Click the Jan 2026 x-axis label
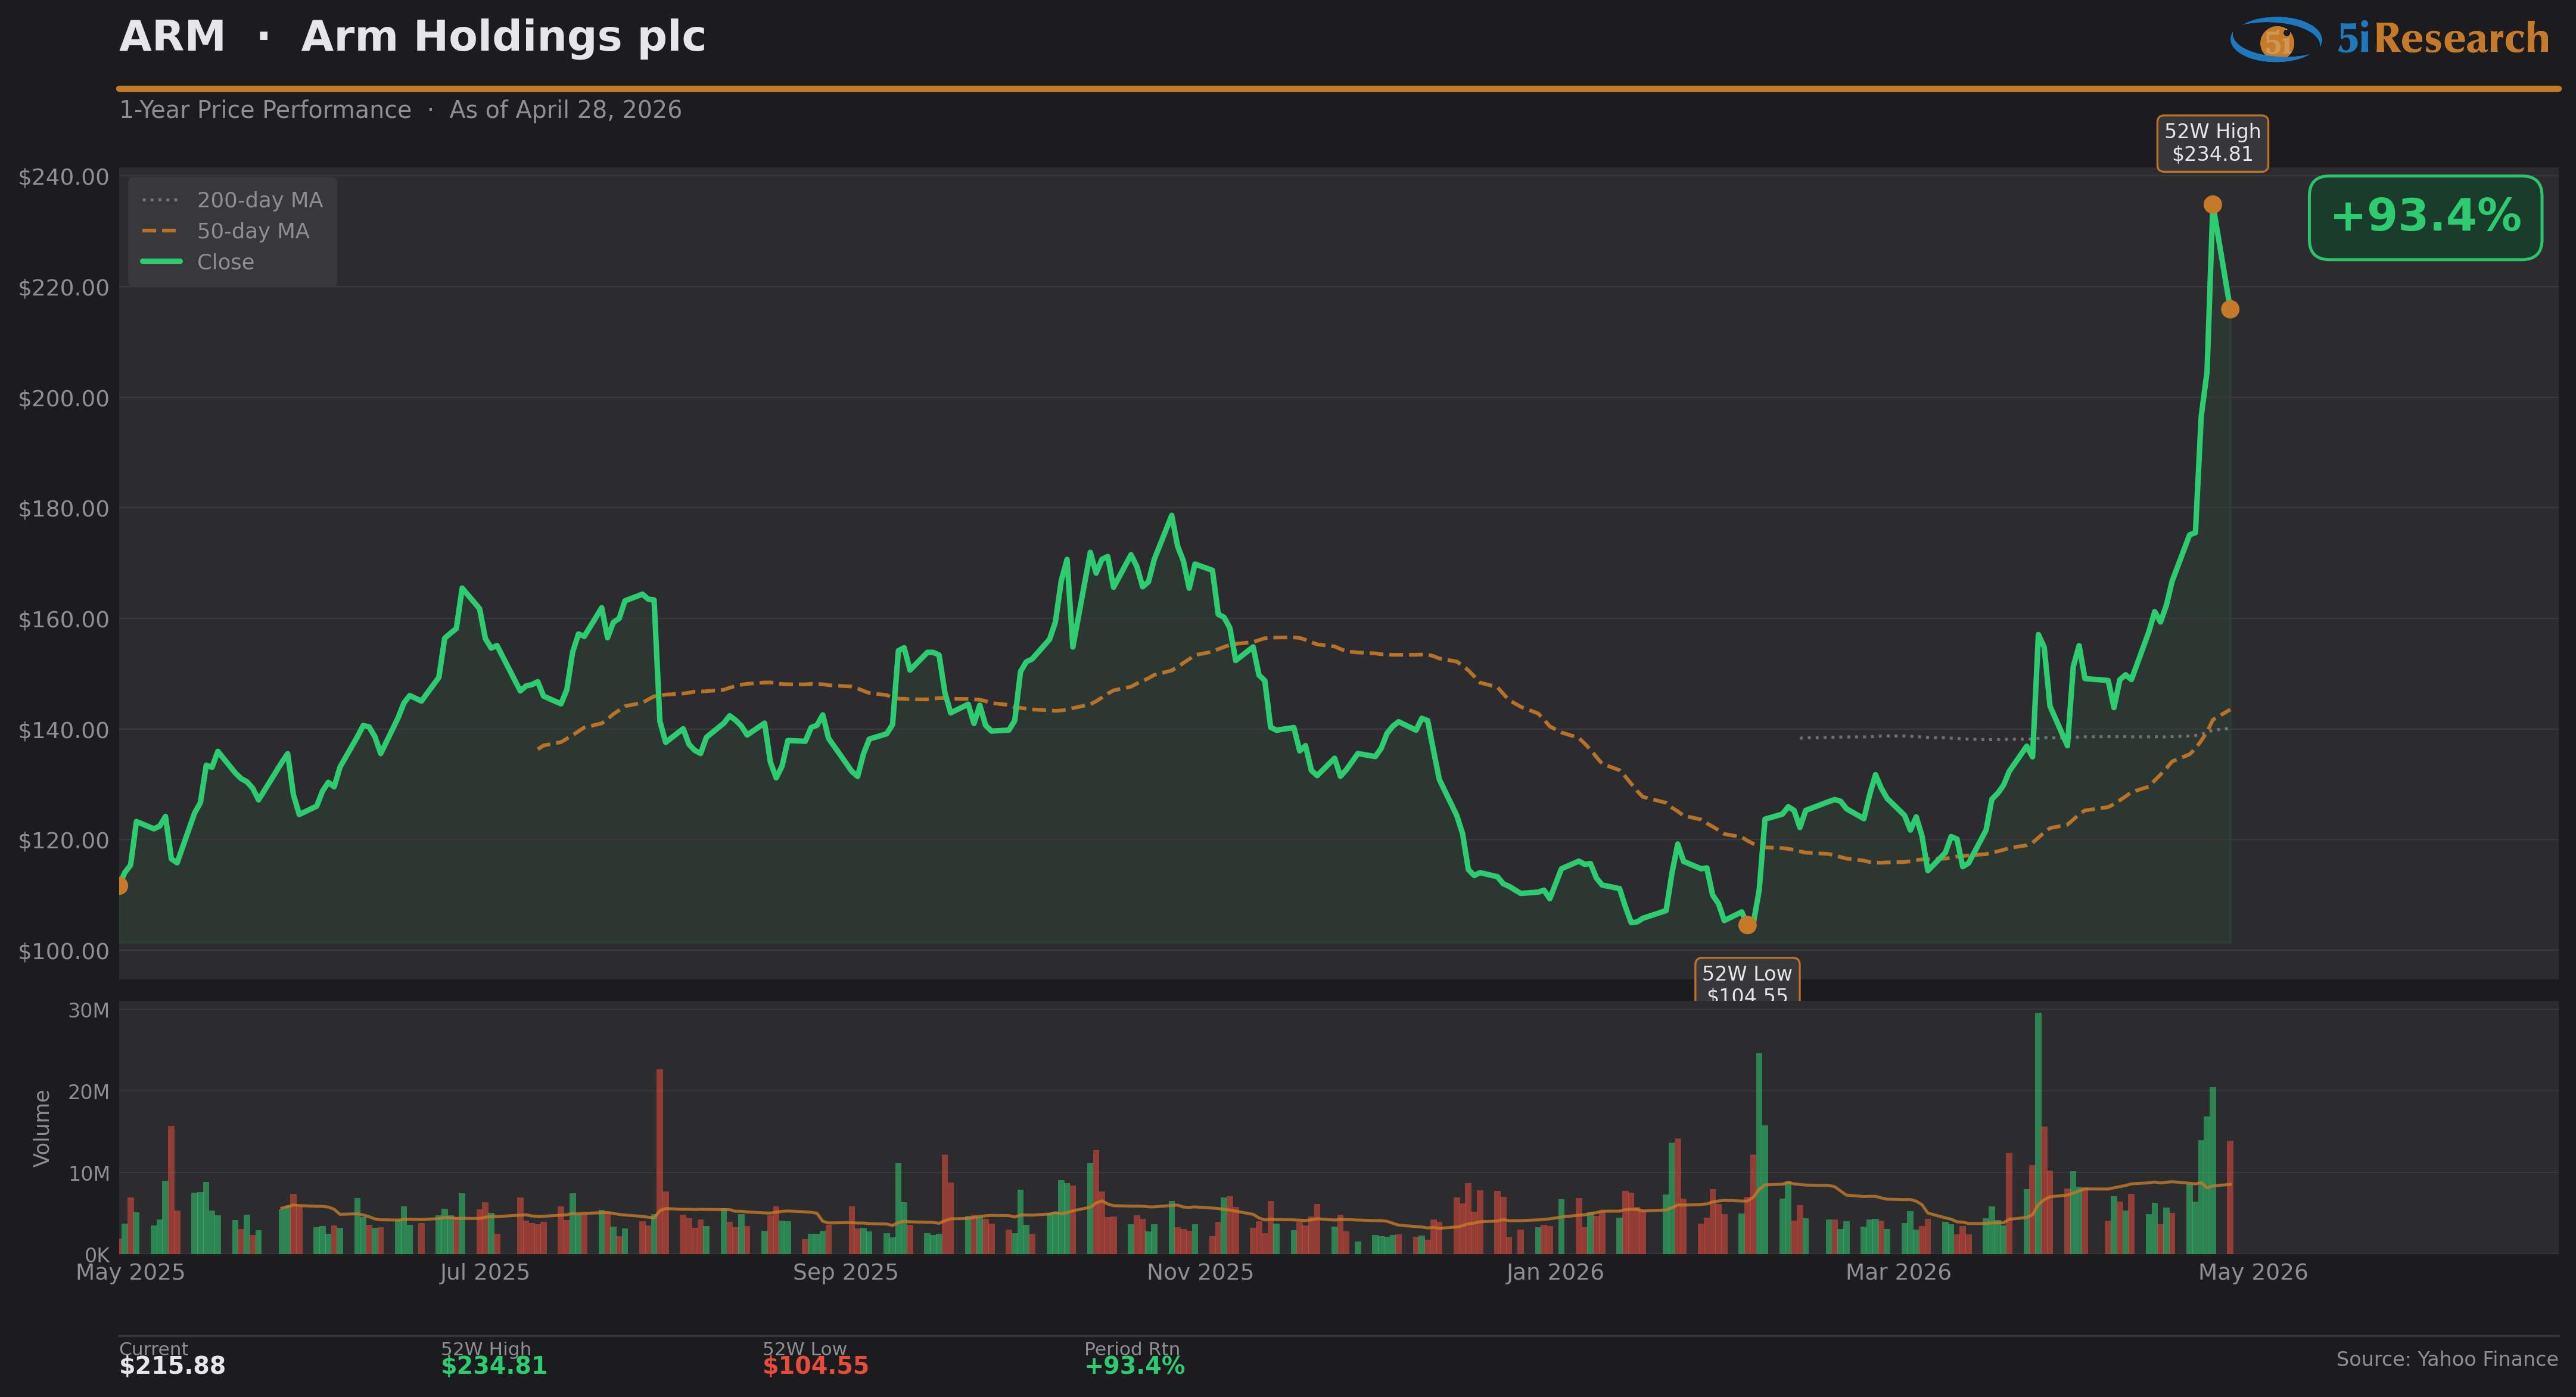 (x=1554, y=1272)
